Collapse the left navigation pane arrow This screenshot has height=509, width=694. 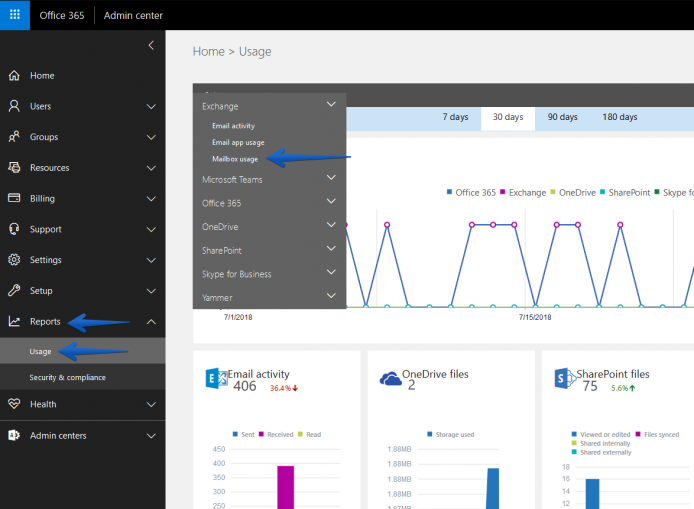151,45
